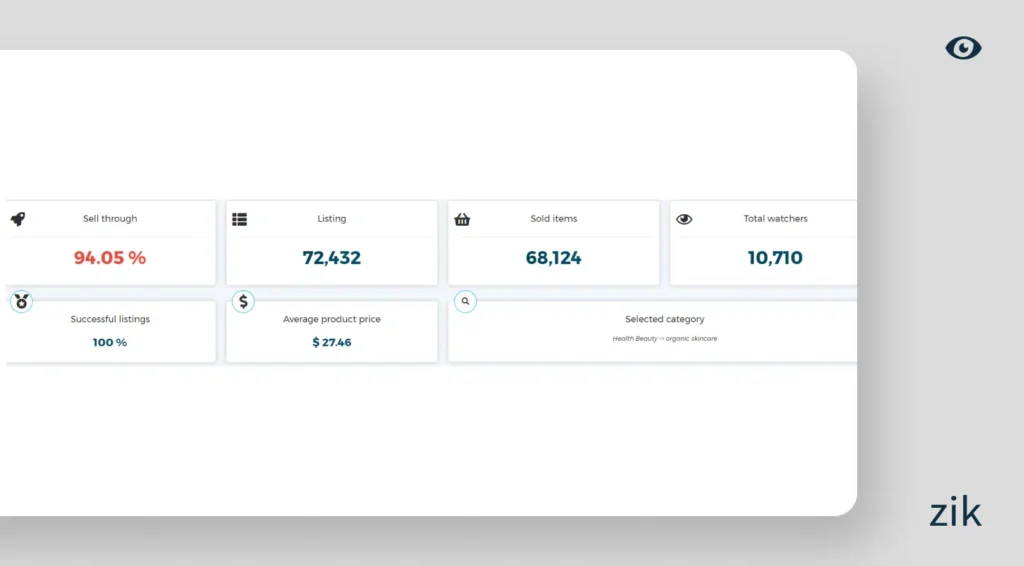Click the dollar sign icon on price card
Image resolution: width=1024 pixels, height=566 pixels.
(244, 301)
